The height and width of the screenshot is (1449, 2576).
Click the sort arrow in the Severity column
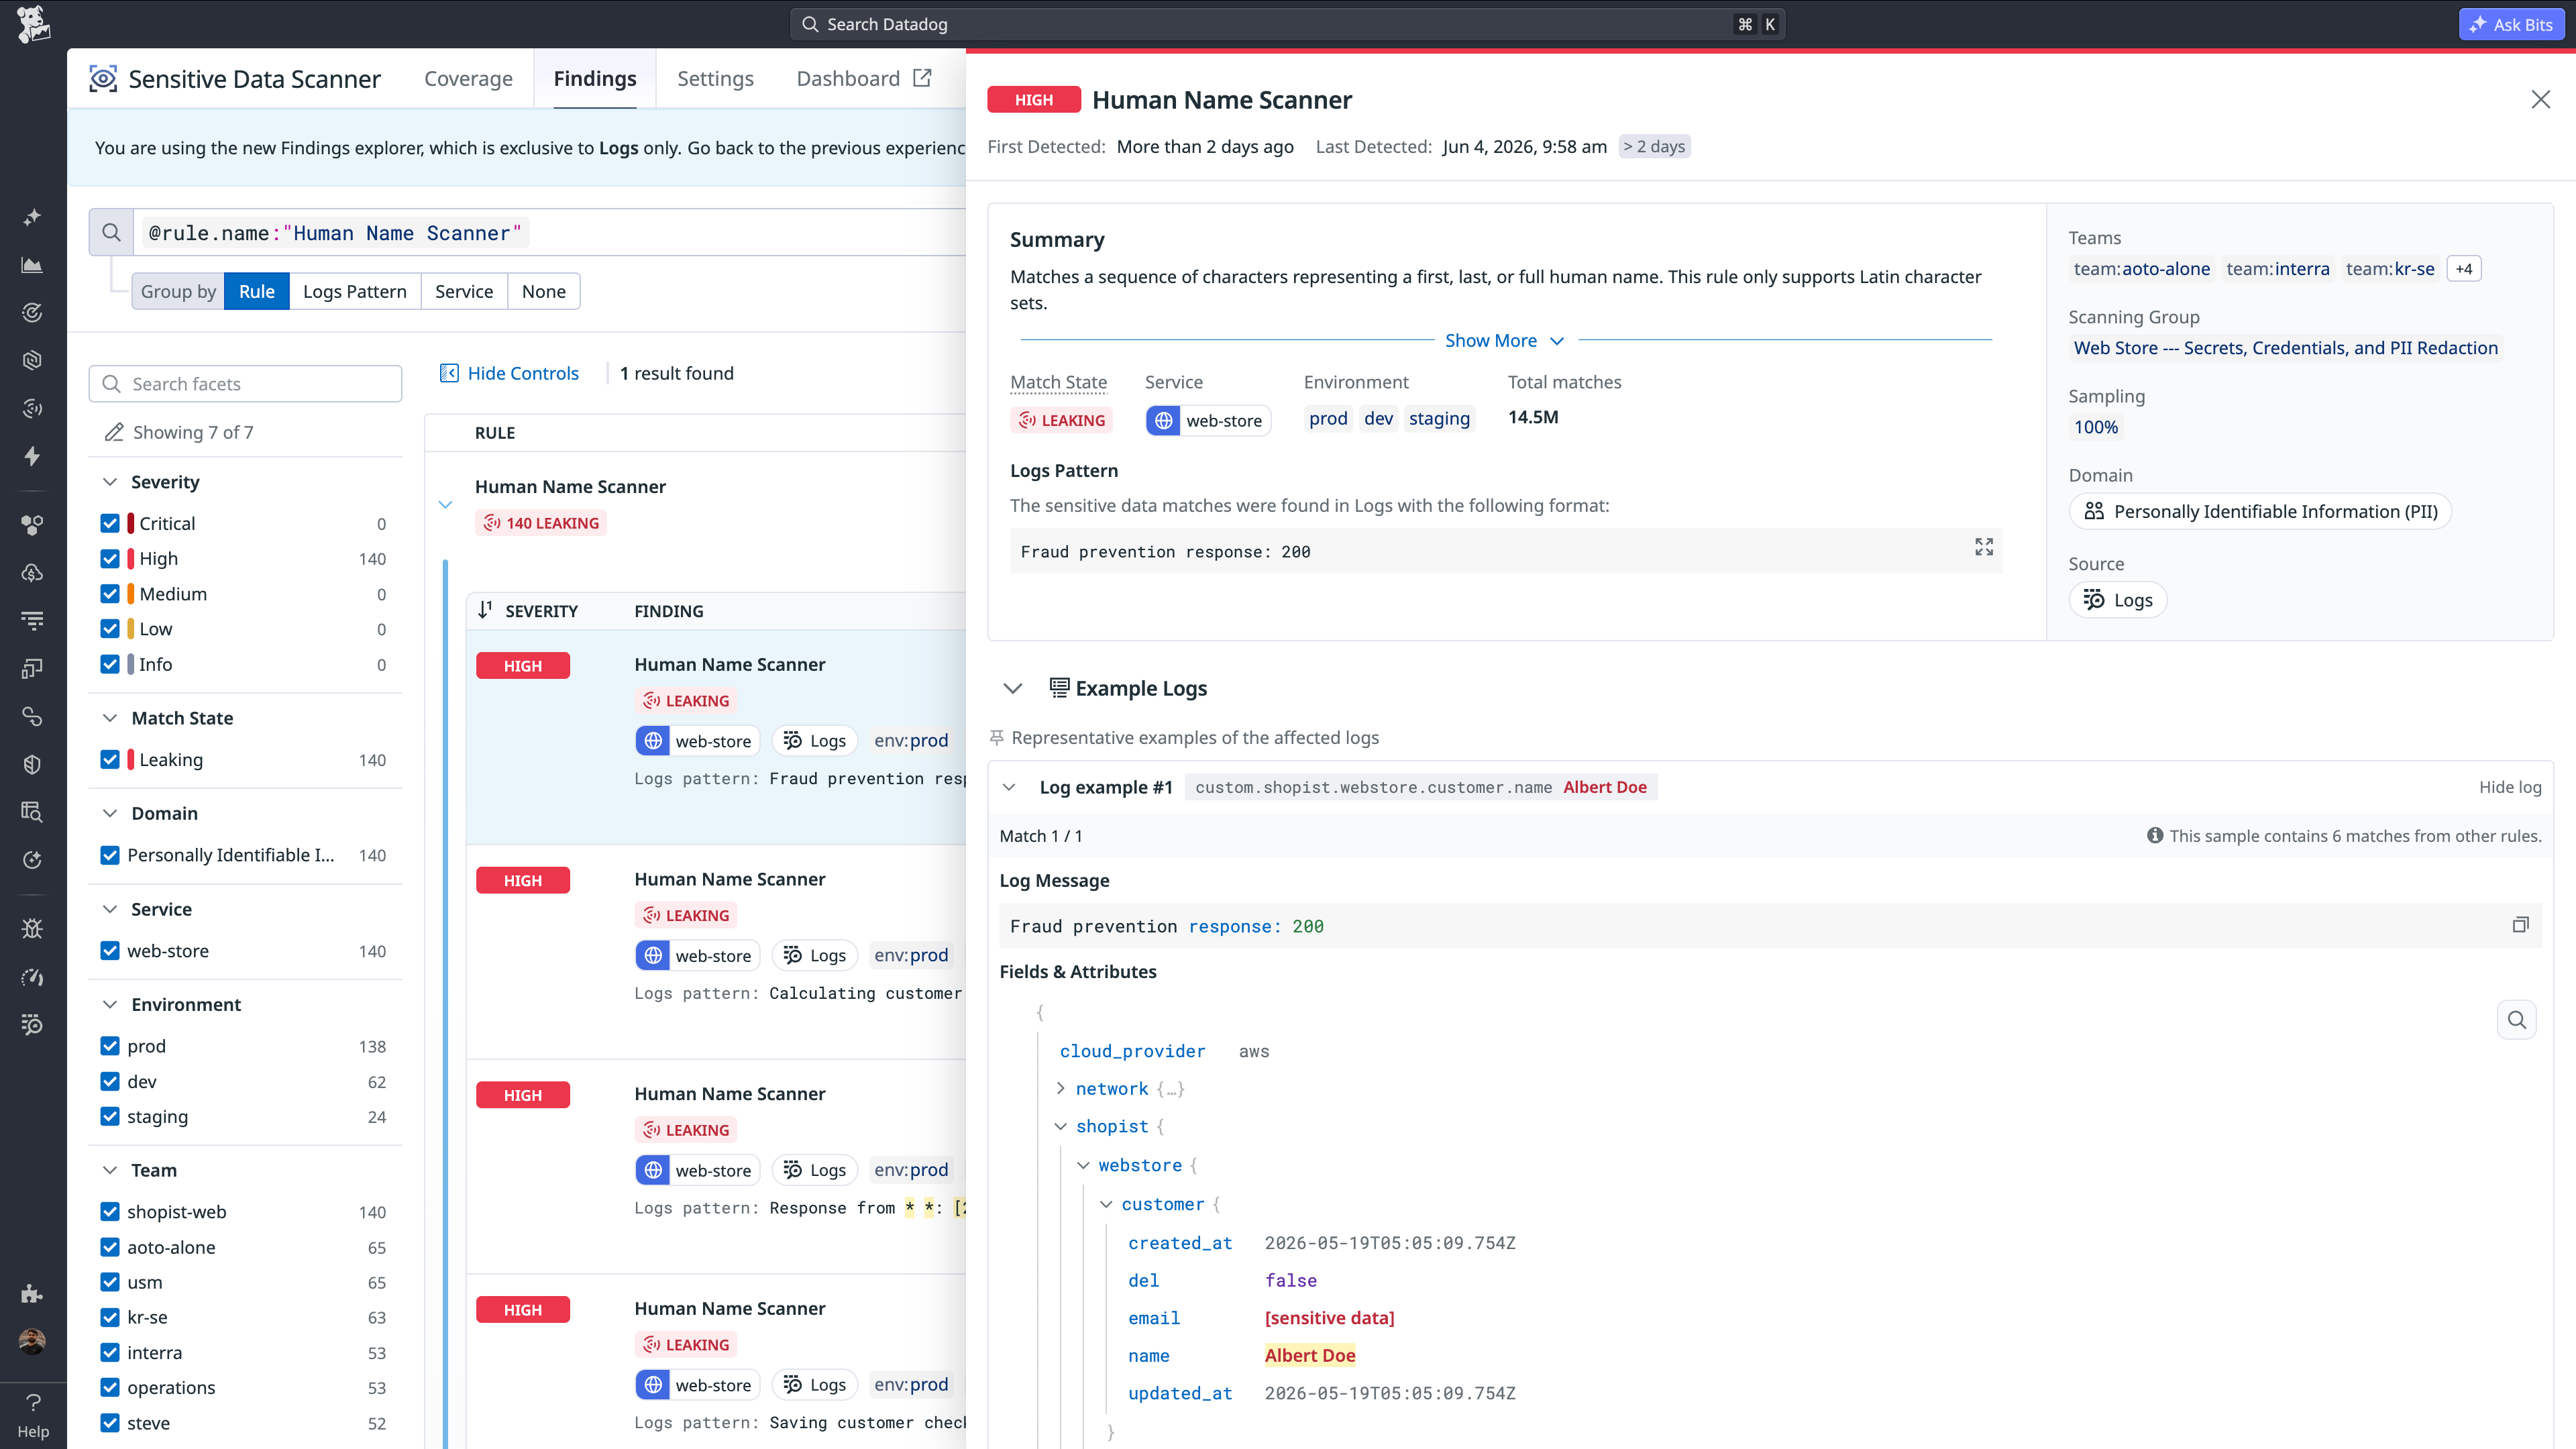click(x=485, y=610)
